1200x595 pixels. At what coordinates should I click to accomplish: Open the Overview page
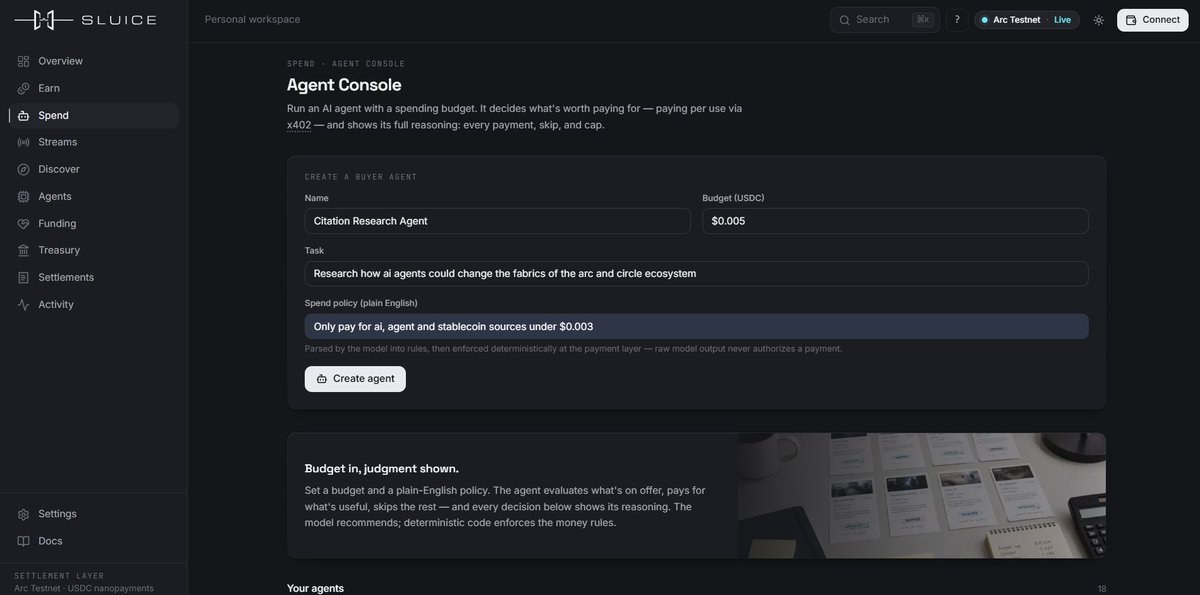[94, 61]
